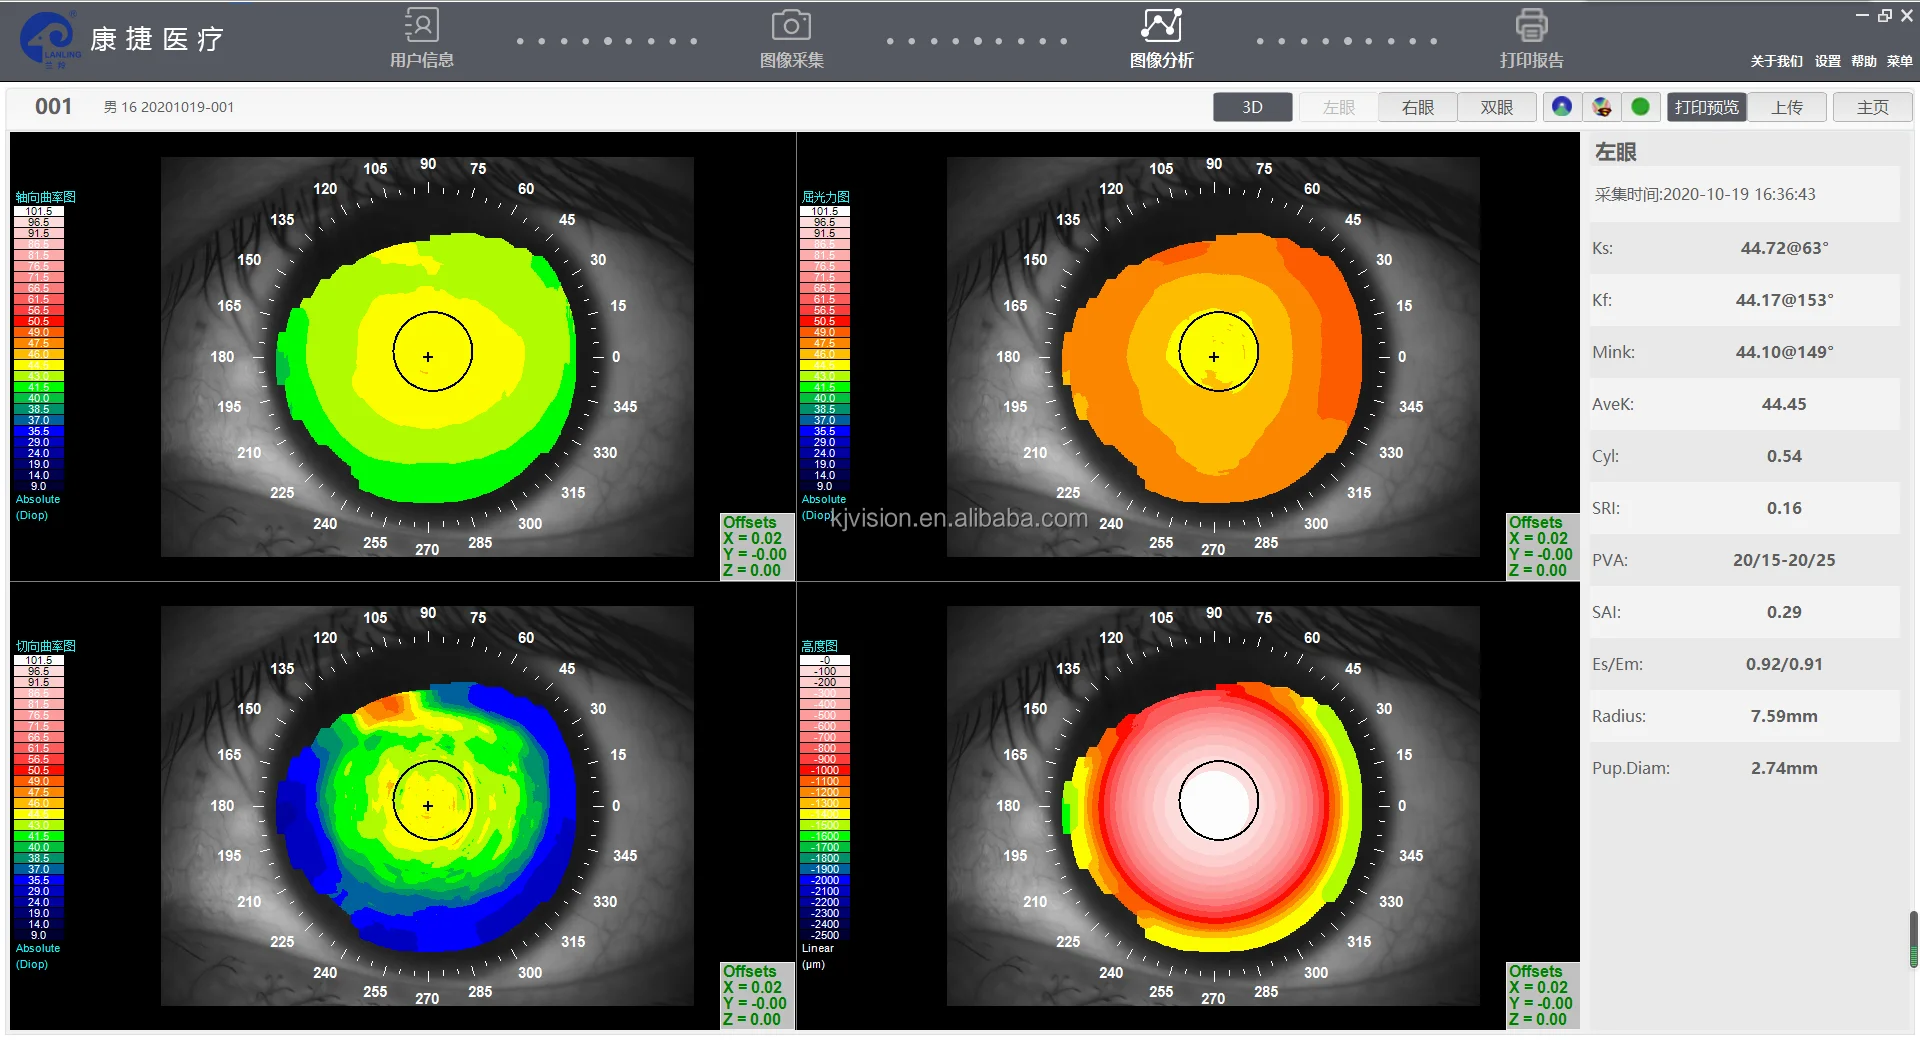Screen dimensions: 1920x1040
Task: Click the 康捷医疗 company logo
Action: pyautogui.click(x=120, y=40)
